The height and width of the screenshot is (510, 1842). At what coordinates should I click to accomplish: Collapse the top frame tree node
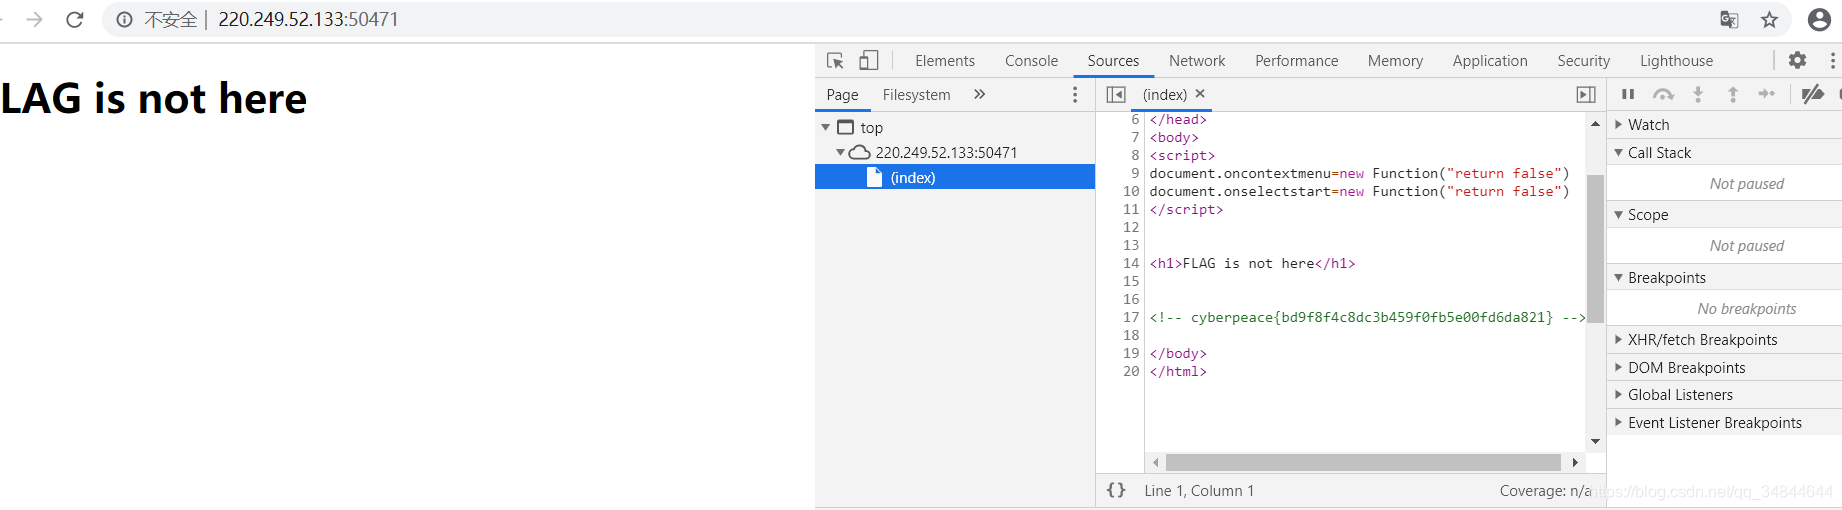pyautogui.click(x=826, y=128)
